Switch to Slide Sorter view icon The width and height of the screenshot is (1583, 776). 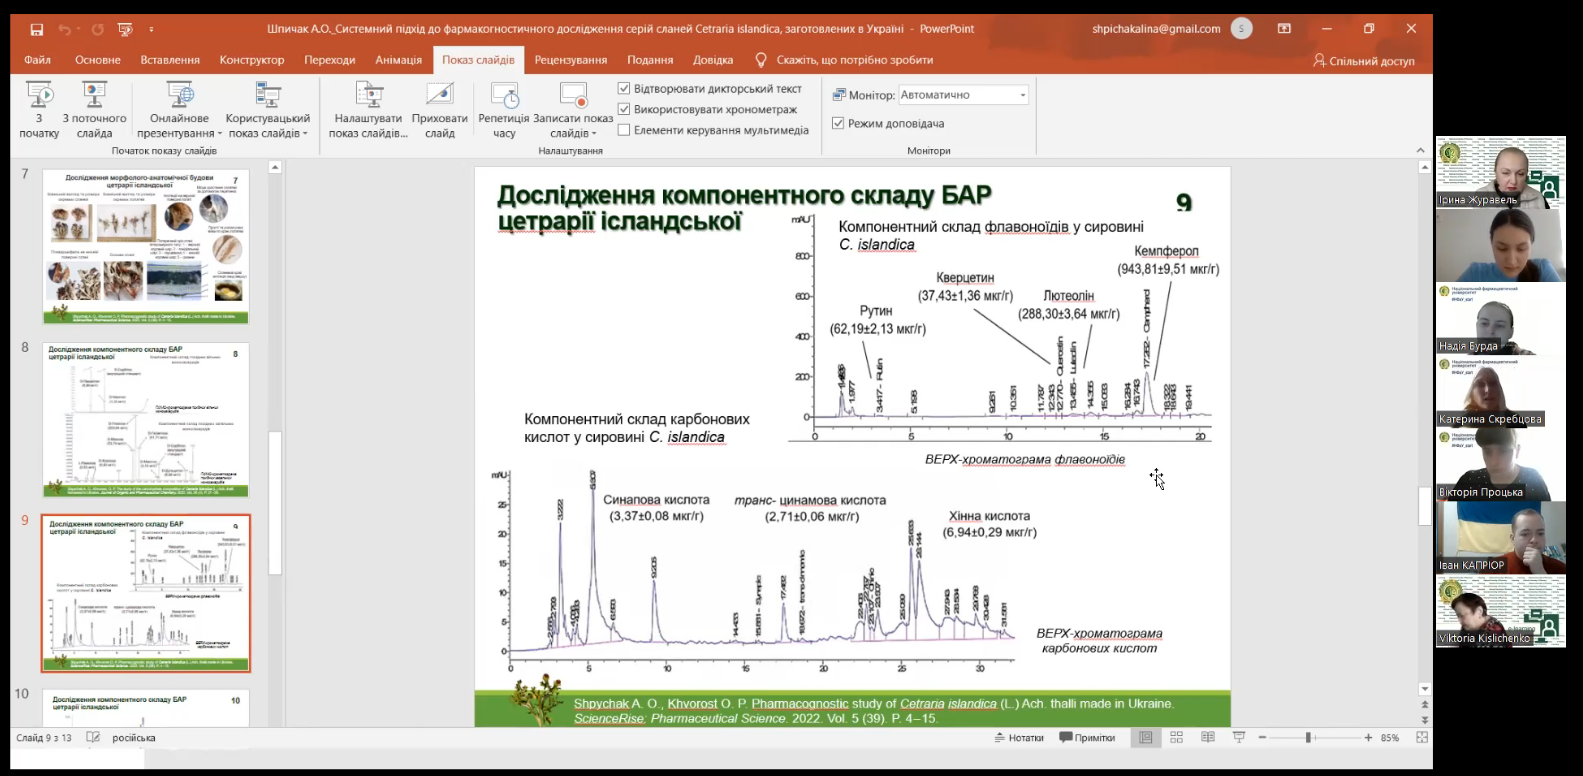1177,738
